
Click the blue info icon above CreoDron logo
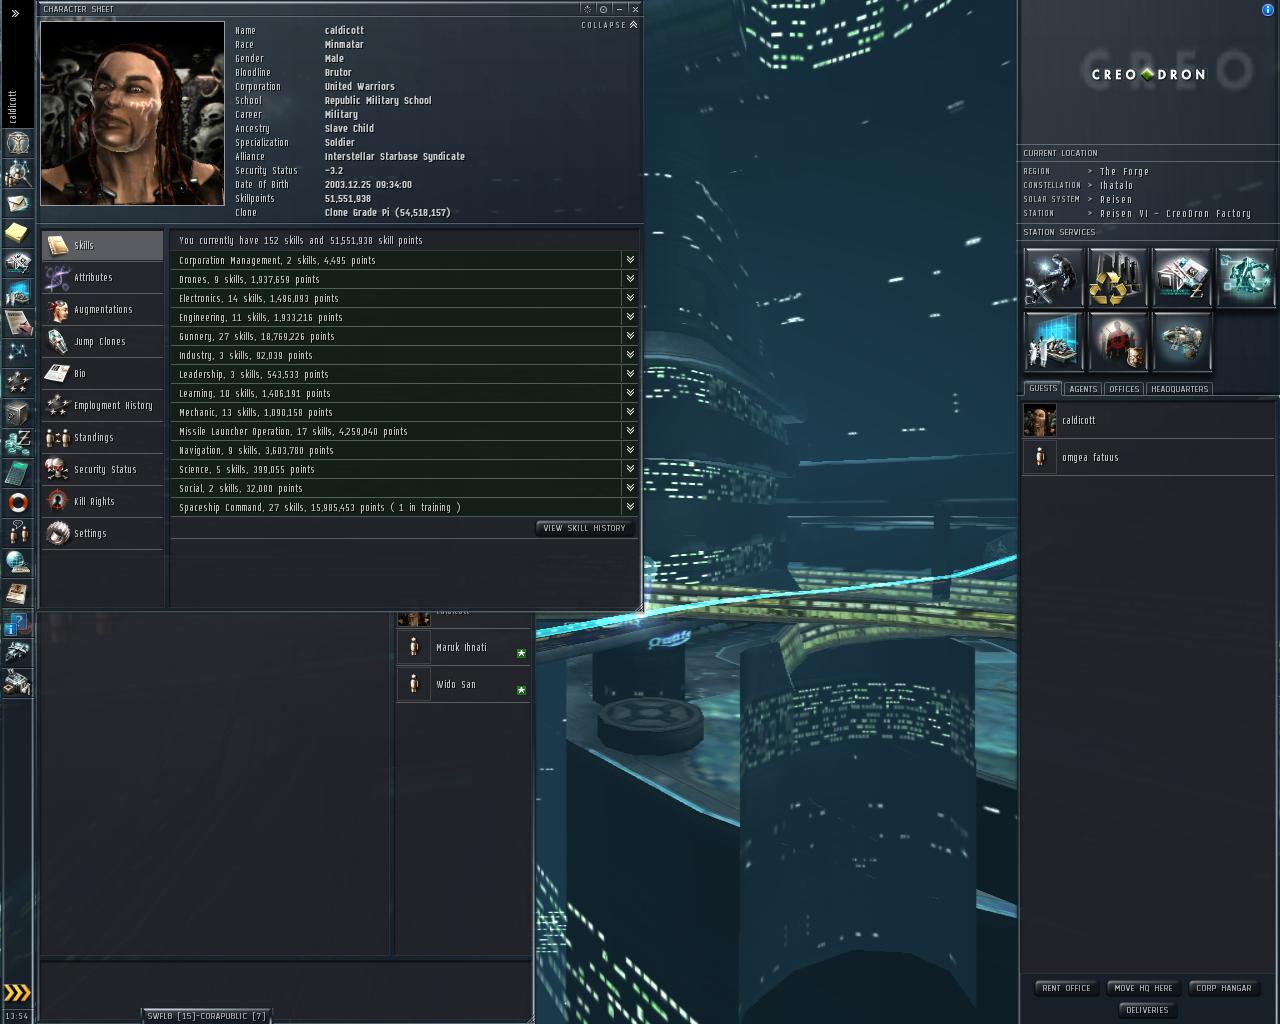1268,10
